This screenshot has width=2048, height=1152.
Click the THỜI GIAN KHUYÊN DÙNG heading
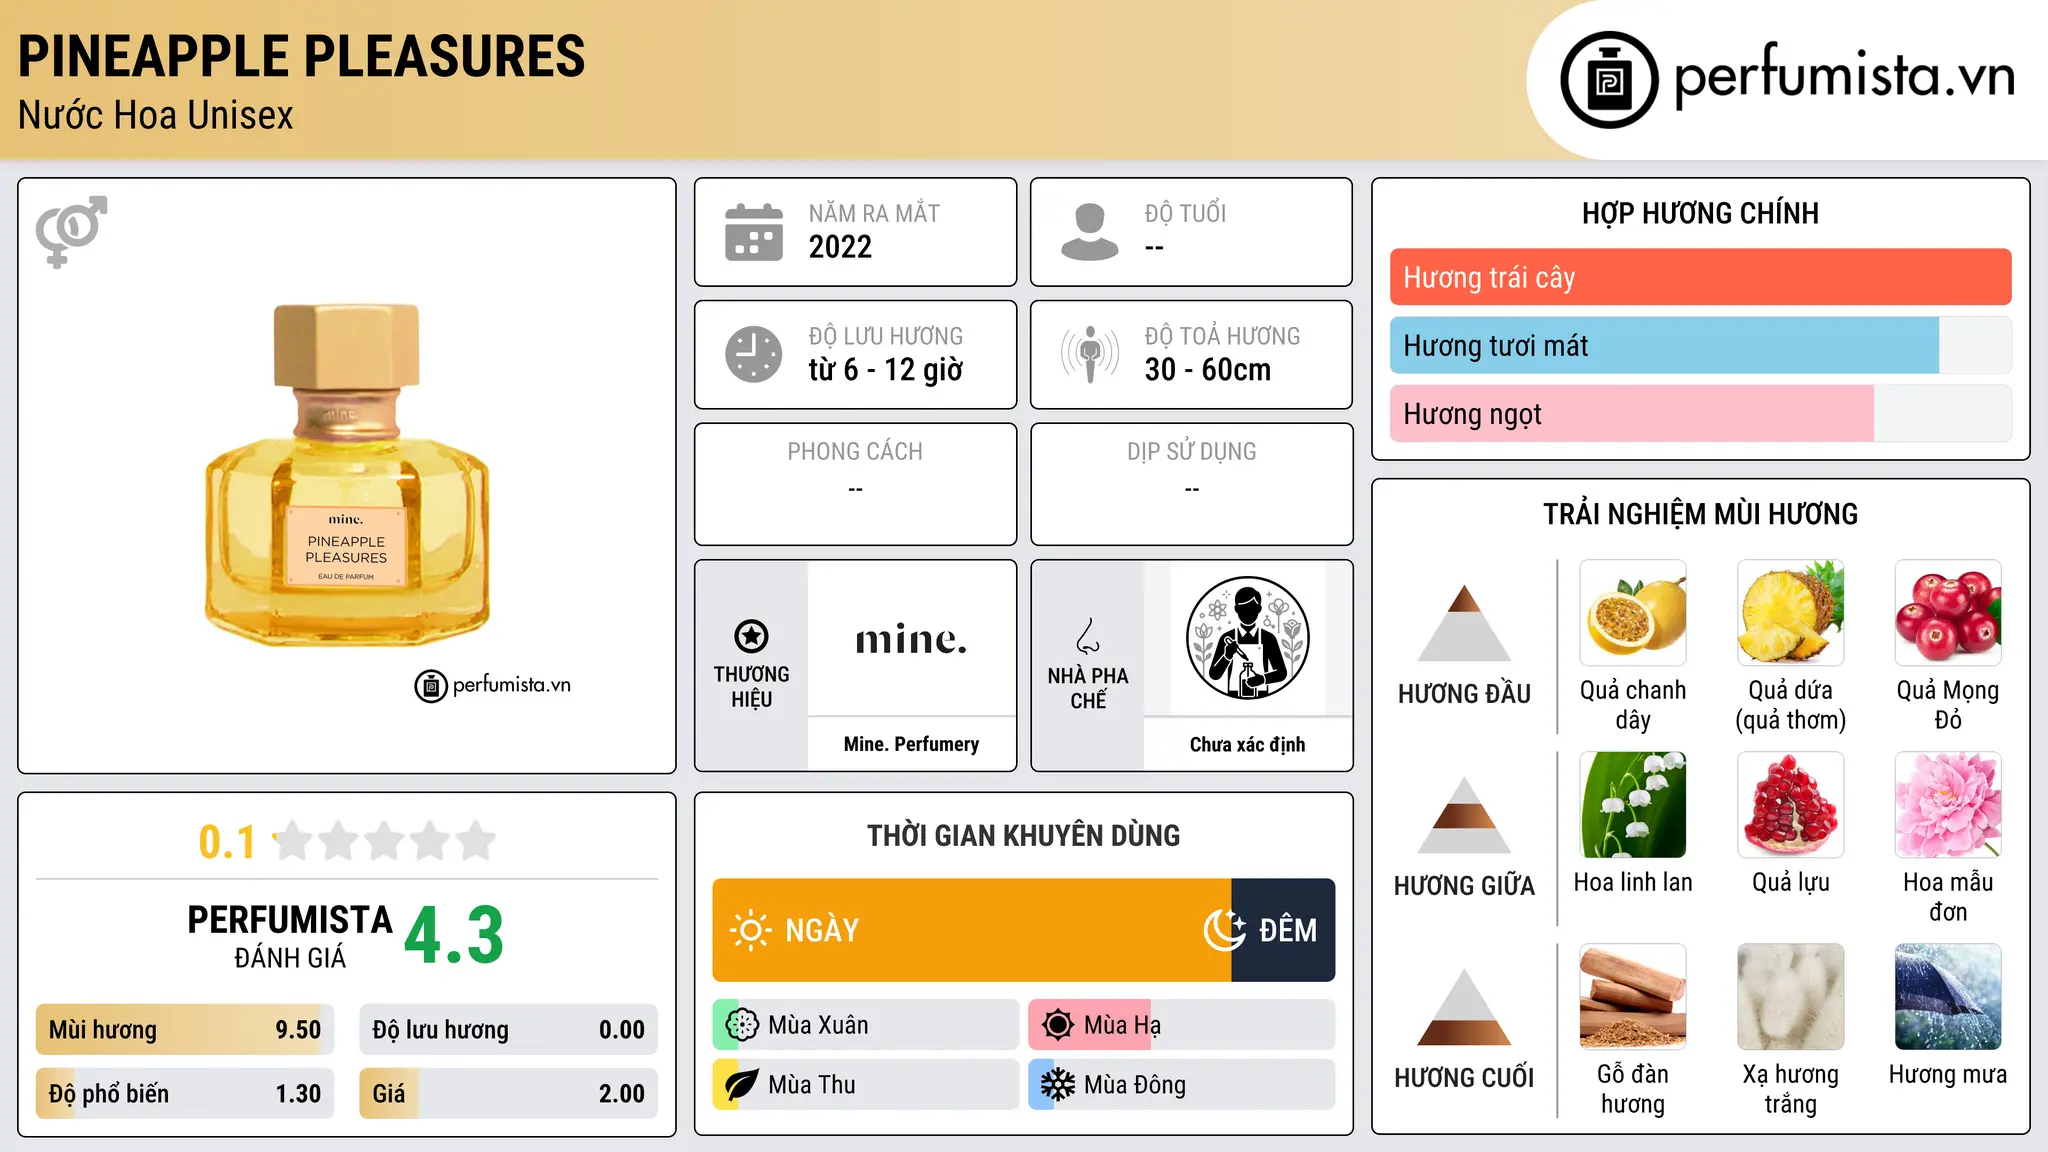(1023, 835)
